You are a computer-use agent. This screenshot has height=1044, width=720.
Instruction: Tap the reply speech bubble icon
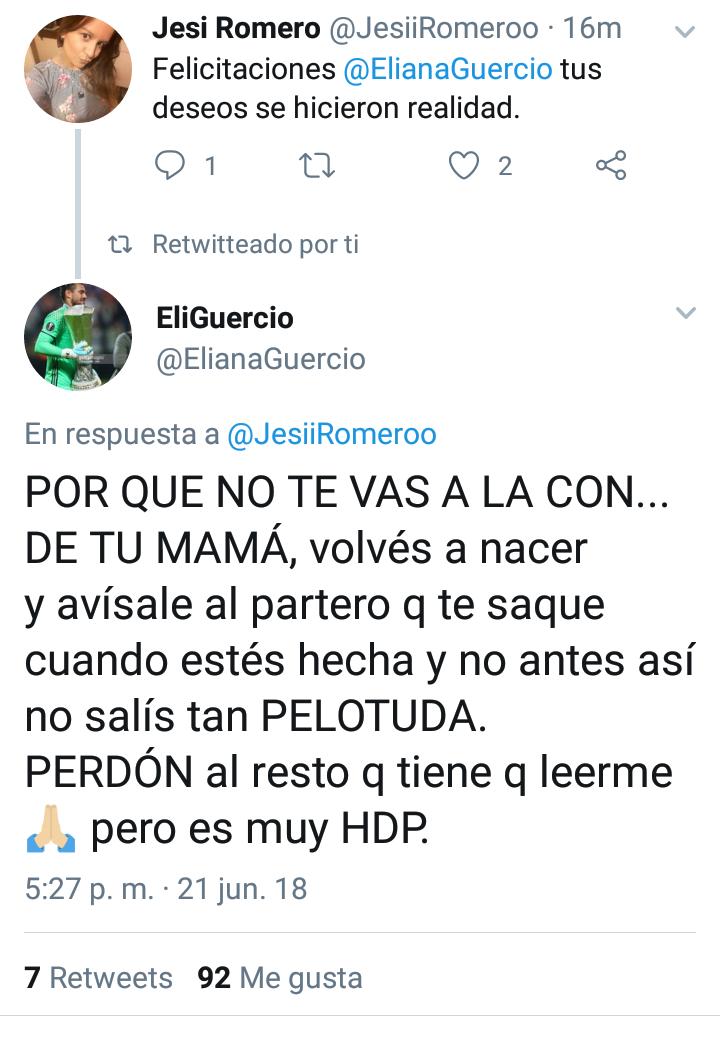click(169, 165)
